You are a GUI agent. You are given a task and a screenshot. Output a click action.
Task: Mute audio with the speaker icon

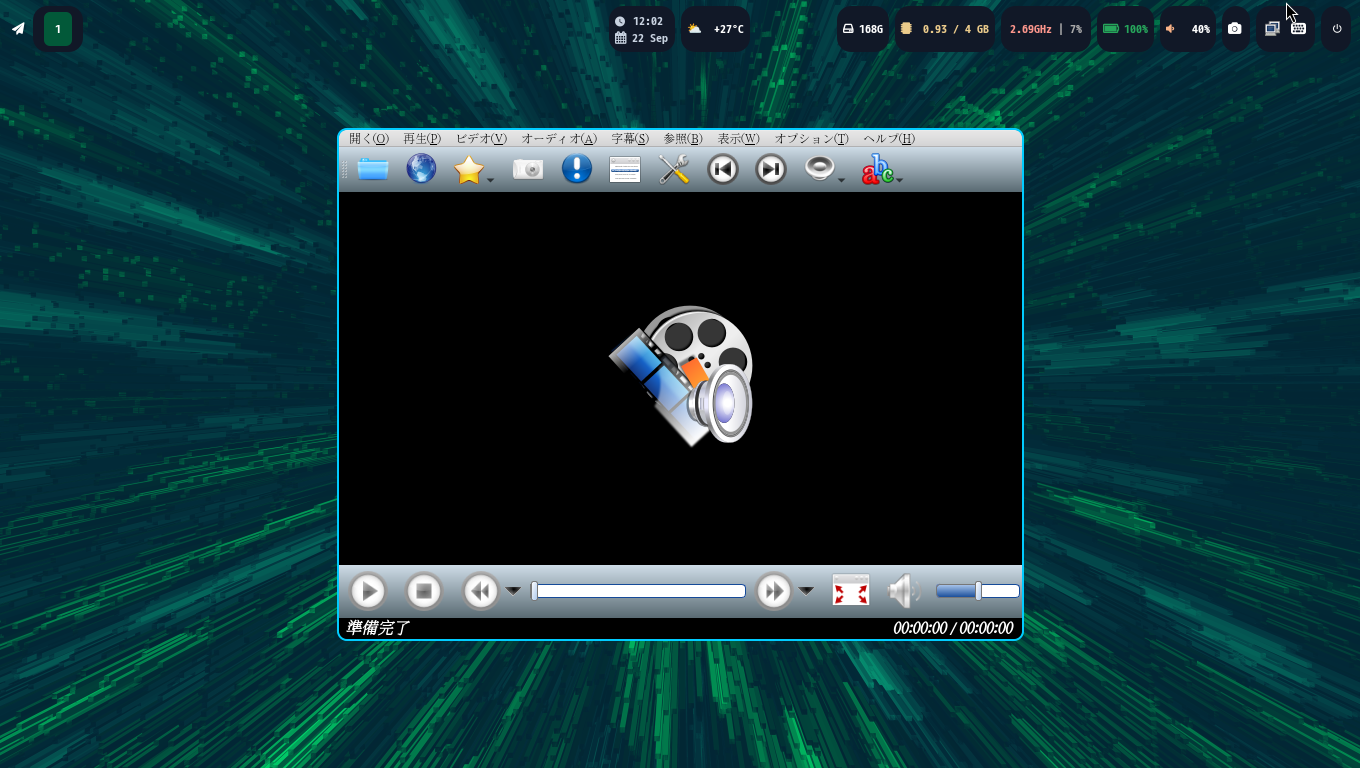pyautogui.click(x=904, y=591)
